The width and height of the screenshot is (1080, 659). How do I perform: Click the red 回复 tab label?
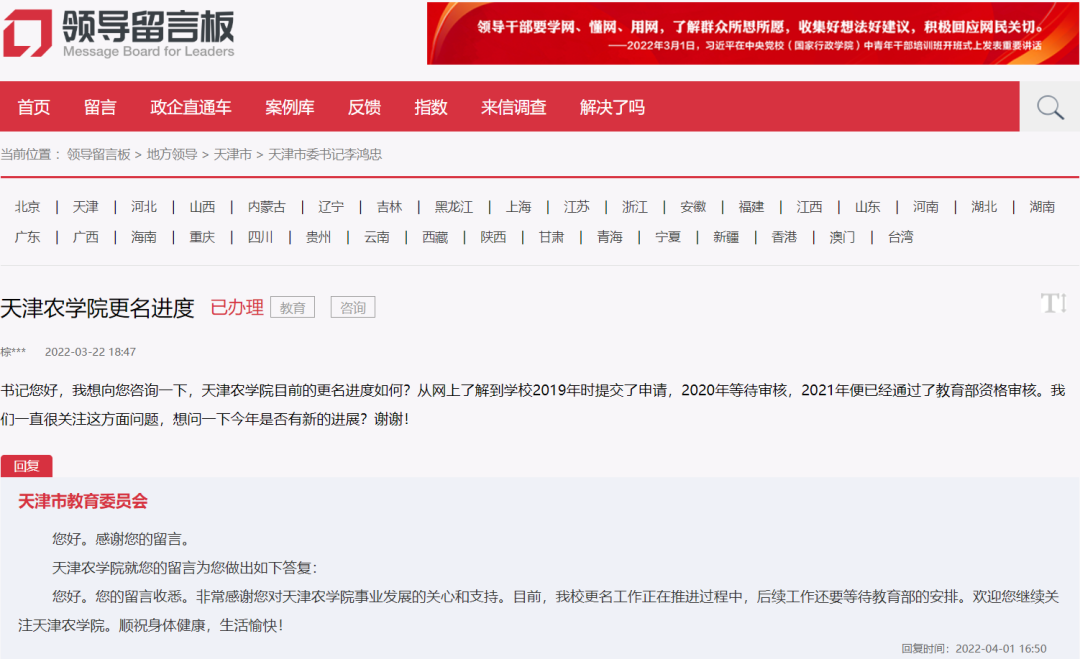(x=26, y=466)
